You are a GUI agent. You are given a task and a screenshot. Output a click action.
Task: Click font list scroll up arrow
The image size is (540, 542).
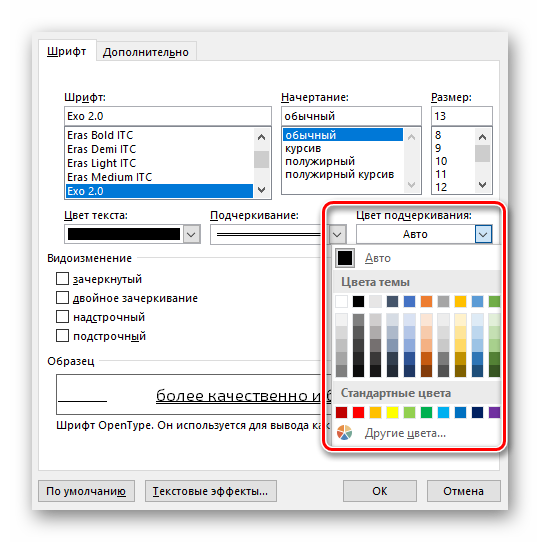tap(261, 137)
